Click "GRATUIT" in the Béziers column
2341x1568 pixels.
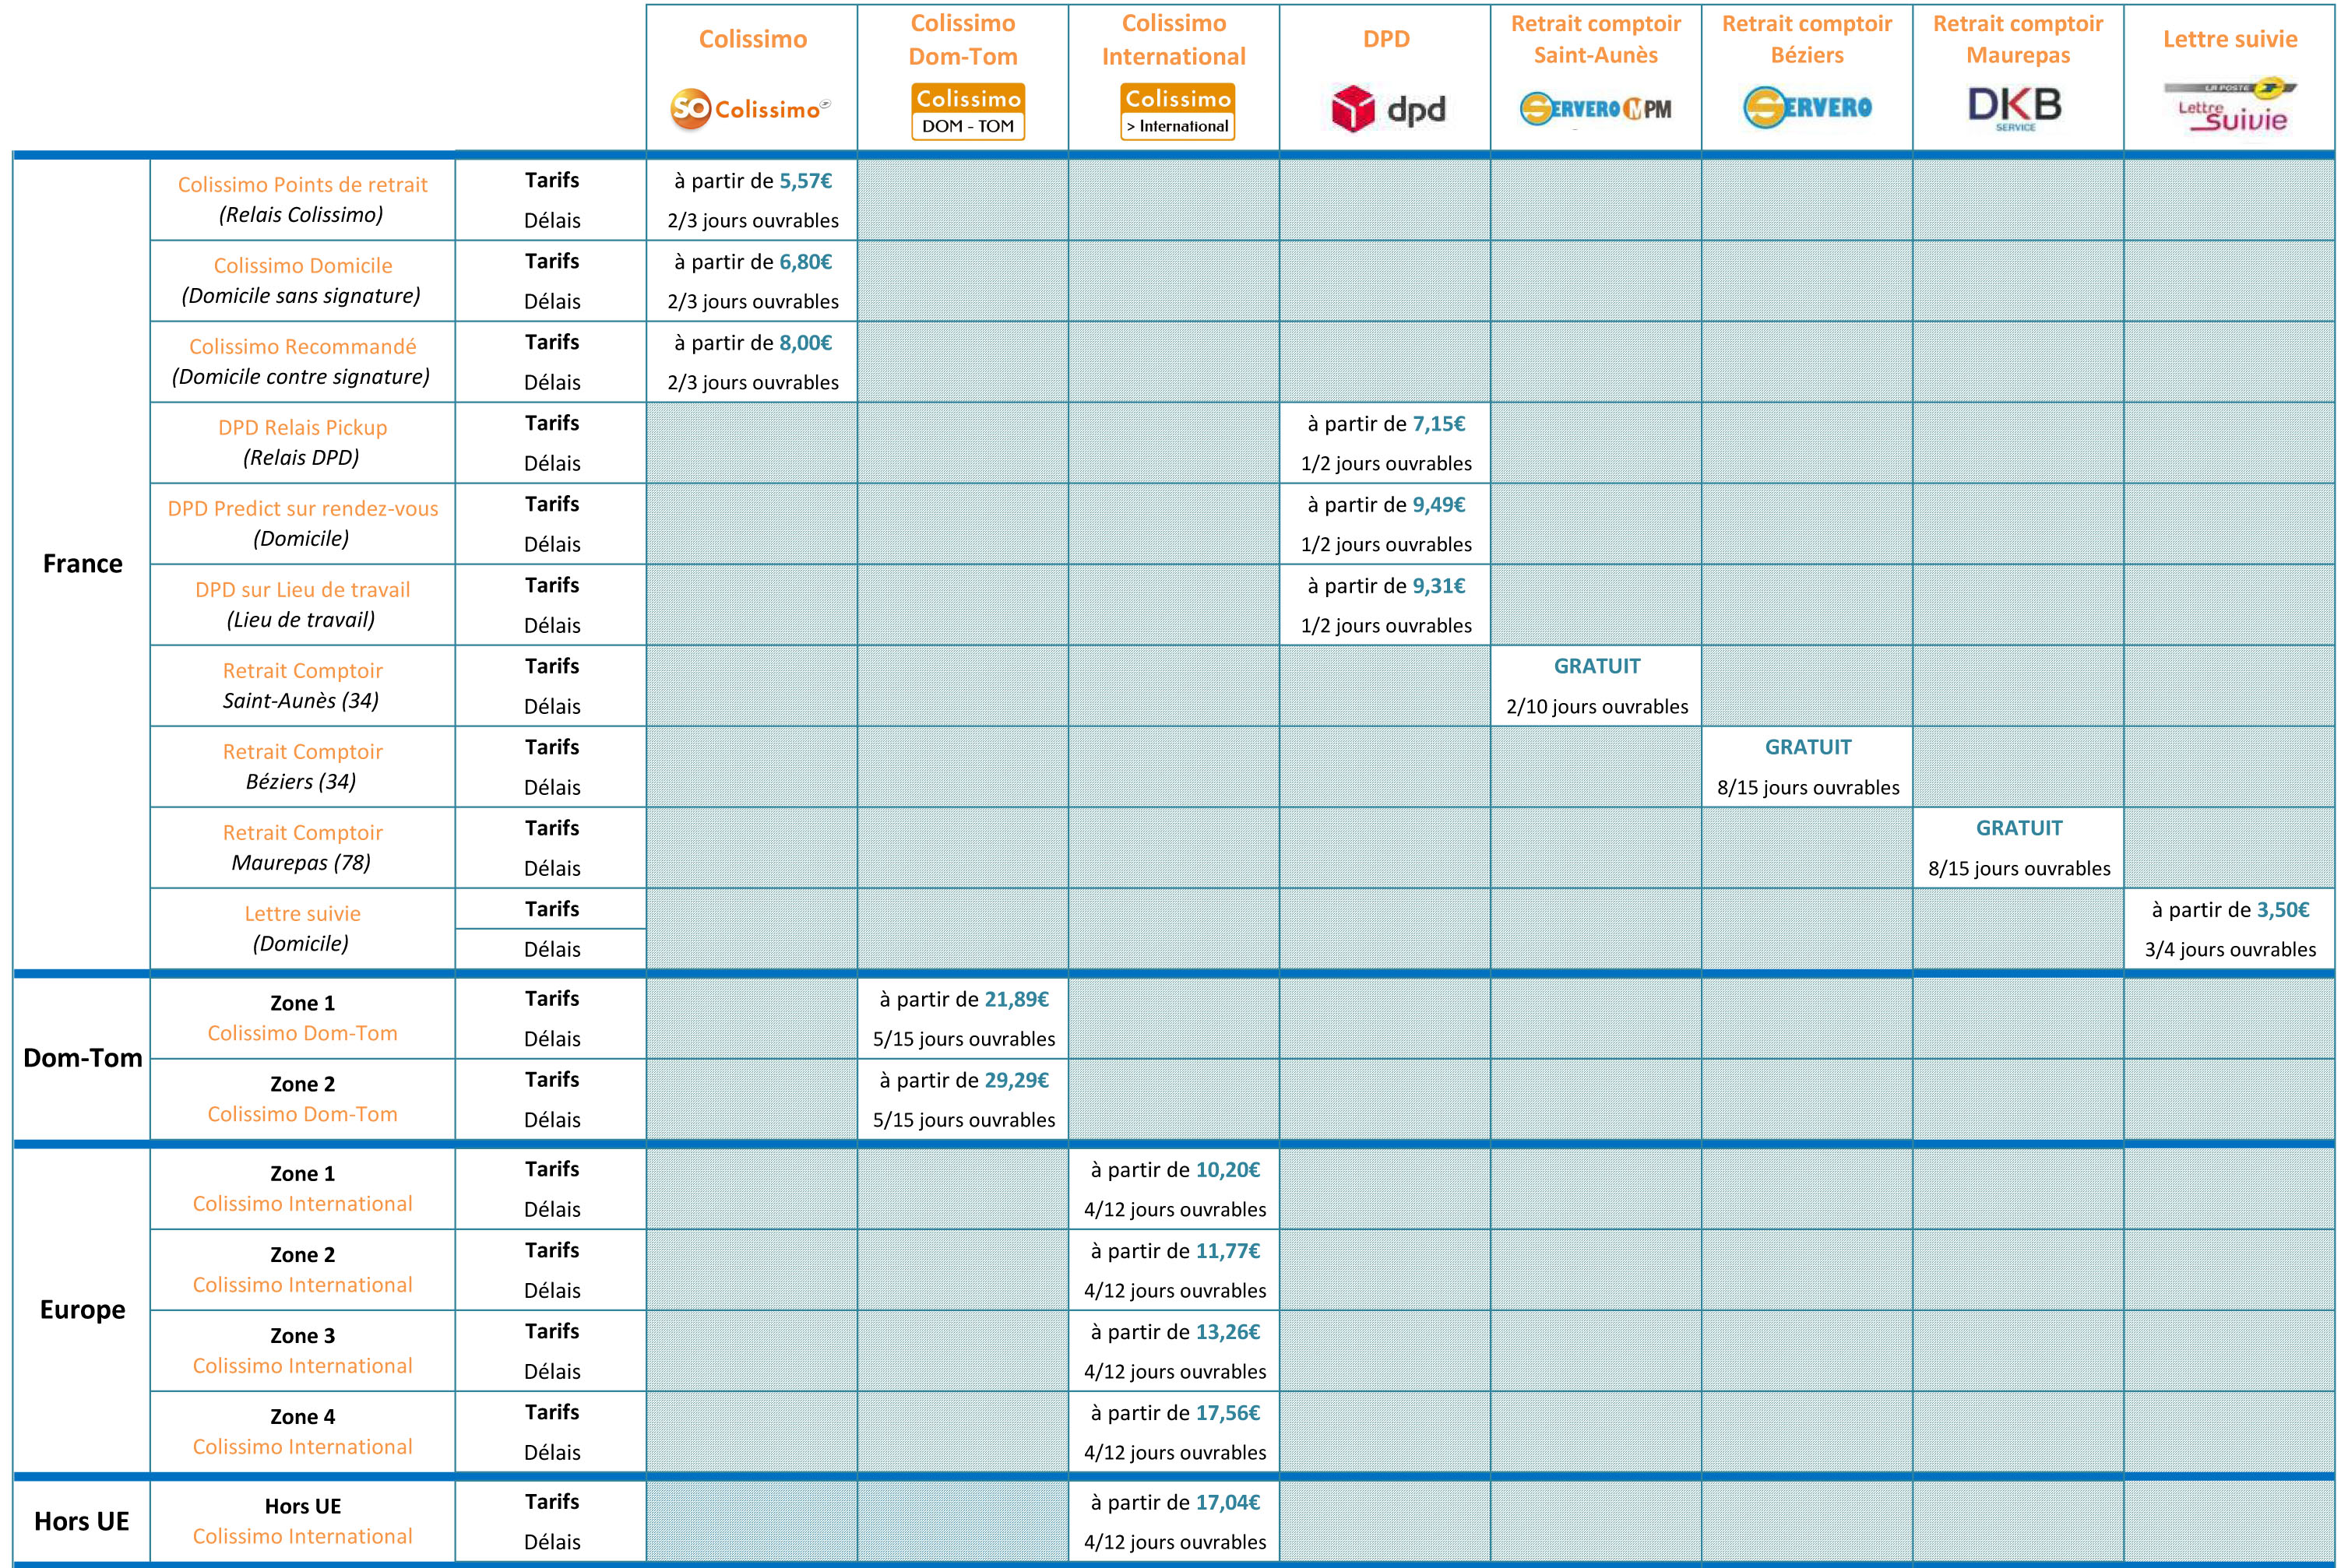tap(1808, 747)
